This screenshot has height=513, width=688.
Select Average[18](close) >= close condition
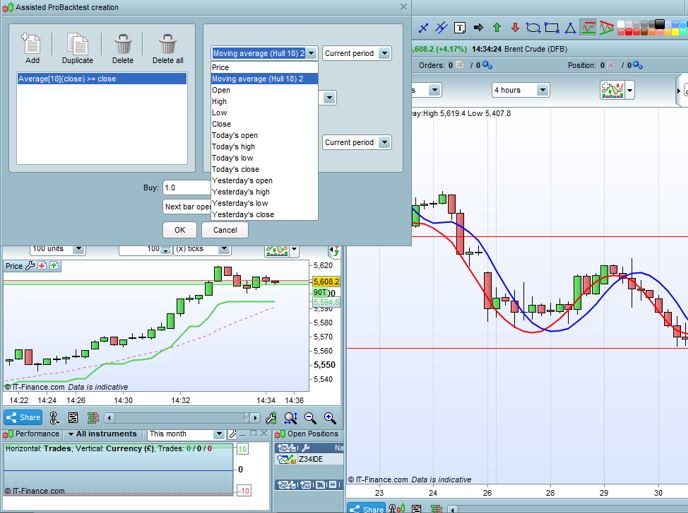[102, 79]
